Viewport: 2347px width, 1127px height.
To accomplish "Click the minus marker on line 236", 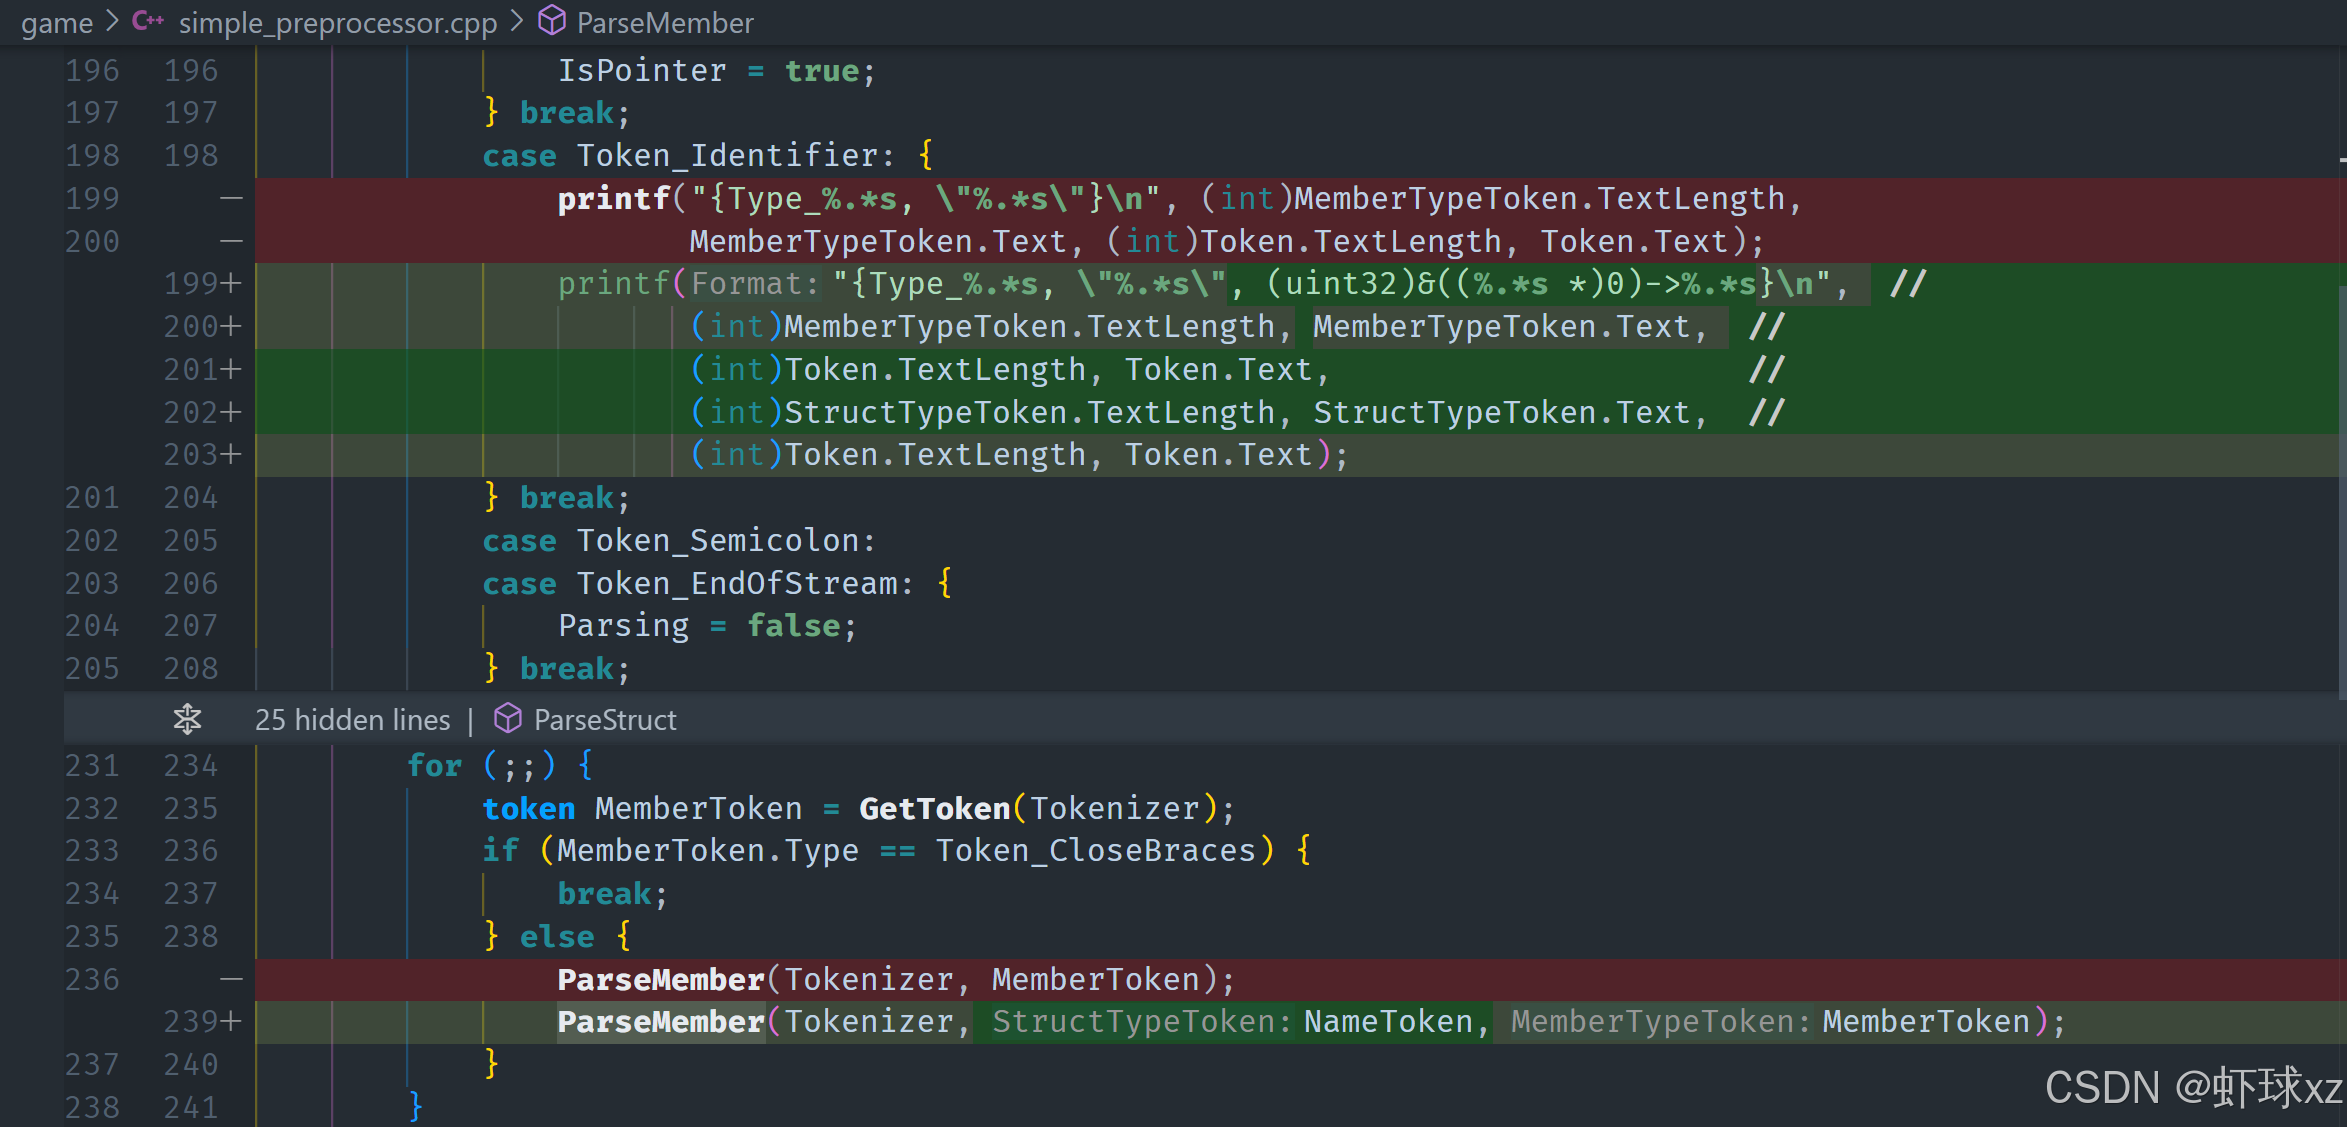I will coord(231,979).
